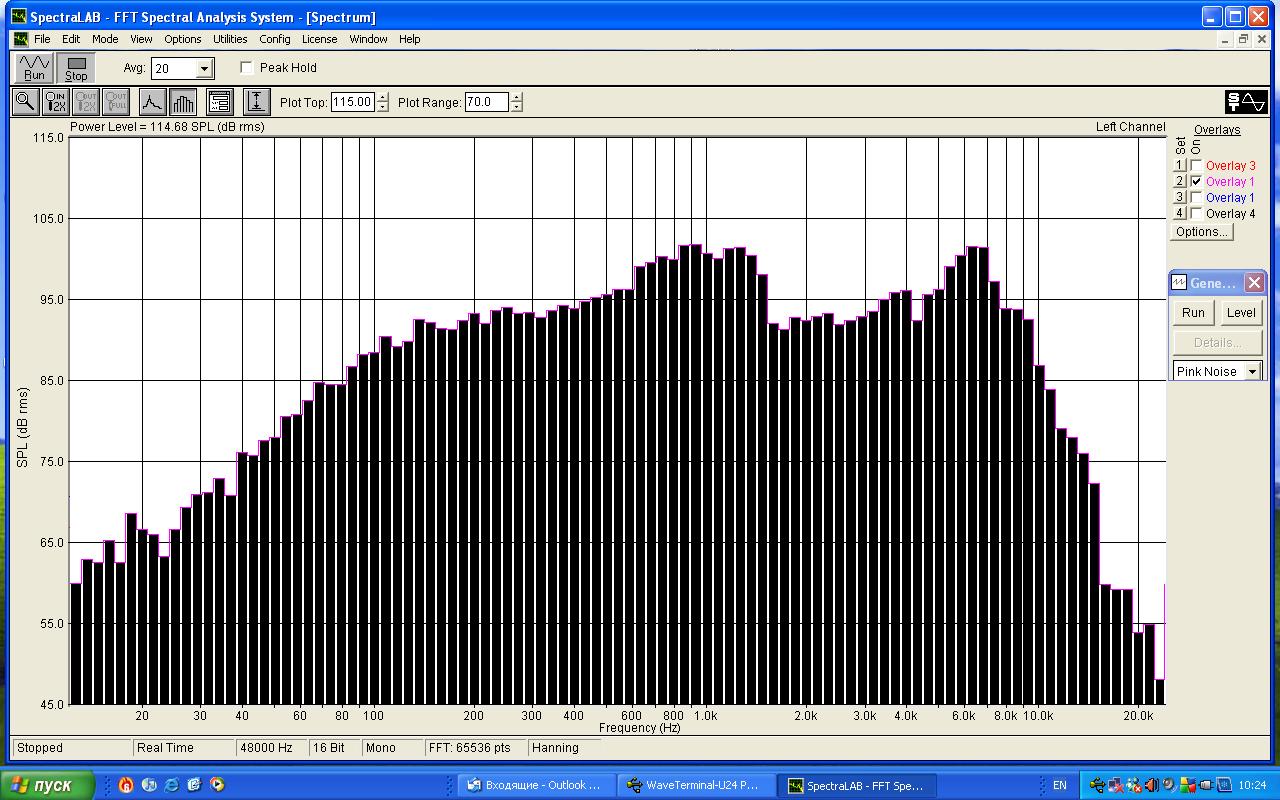Open the Config menu

coord(275,39)
